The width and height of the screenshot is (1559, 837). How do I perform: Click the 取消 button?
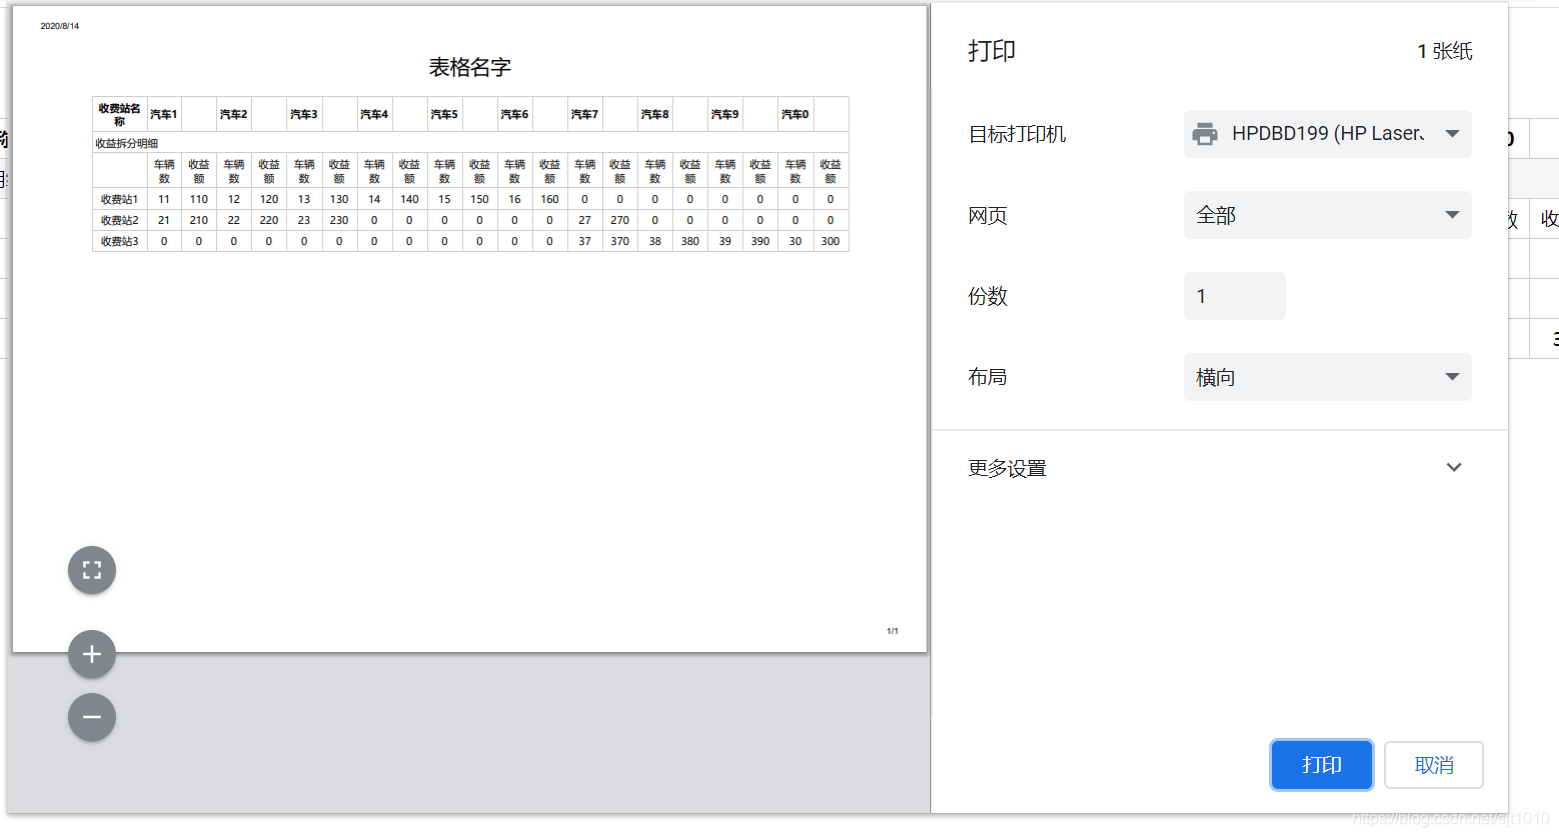tap(1433, 764)
